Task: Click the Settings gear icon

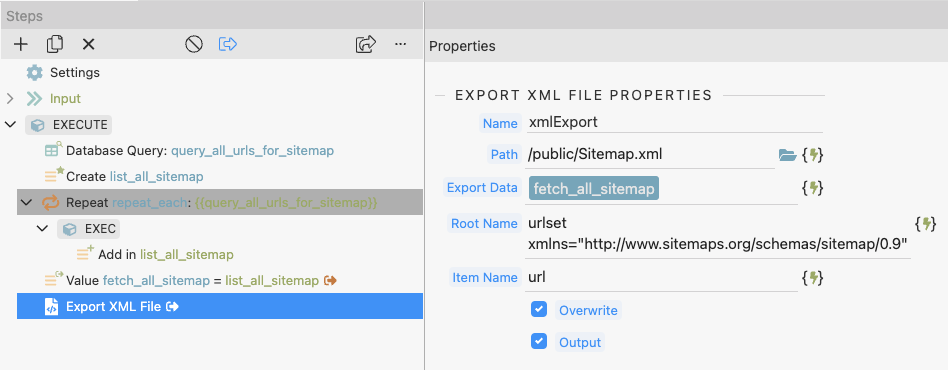Action: click(x=35, y=73)
